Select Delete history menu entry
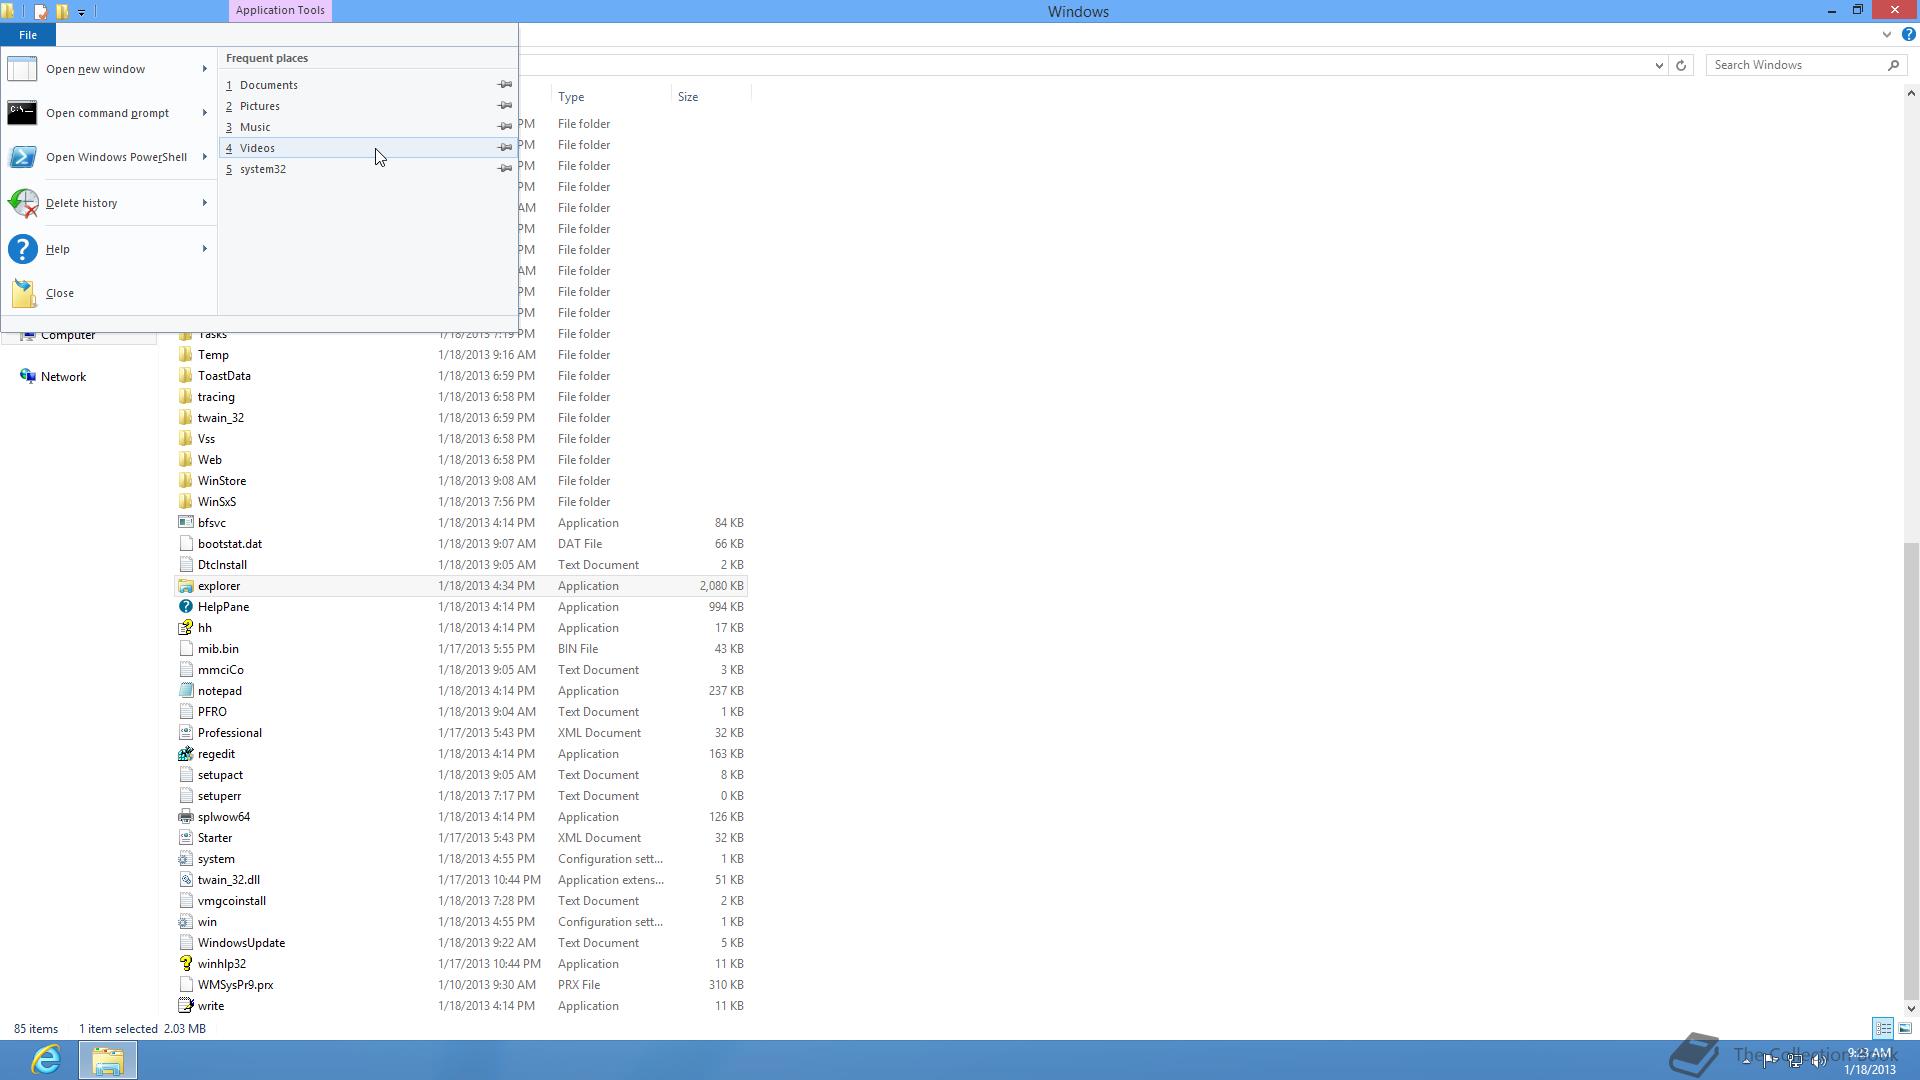Image resolution: width=1920 pixels, height=1080 pixels. click(x=109, y=203)
